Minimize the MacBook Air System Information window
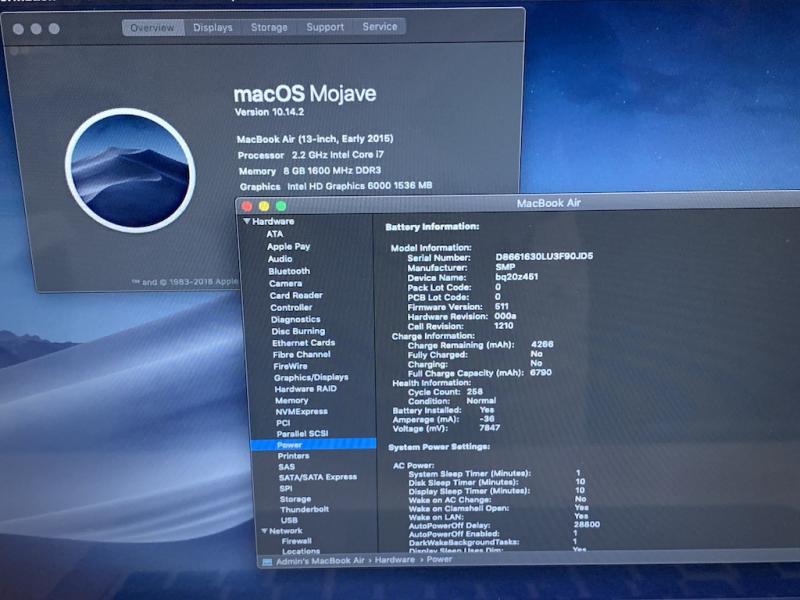 tap(264, 206)
